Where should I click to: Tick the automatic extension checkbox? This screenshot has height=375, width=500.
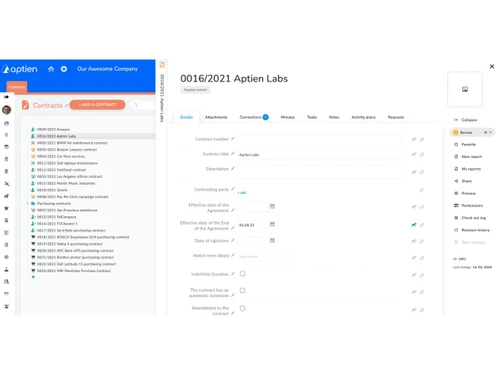click(243, 290)
